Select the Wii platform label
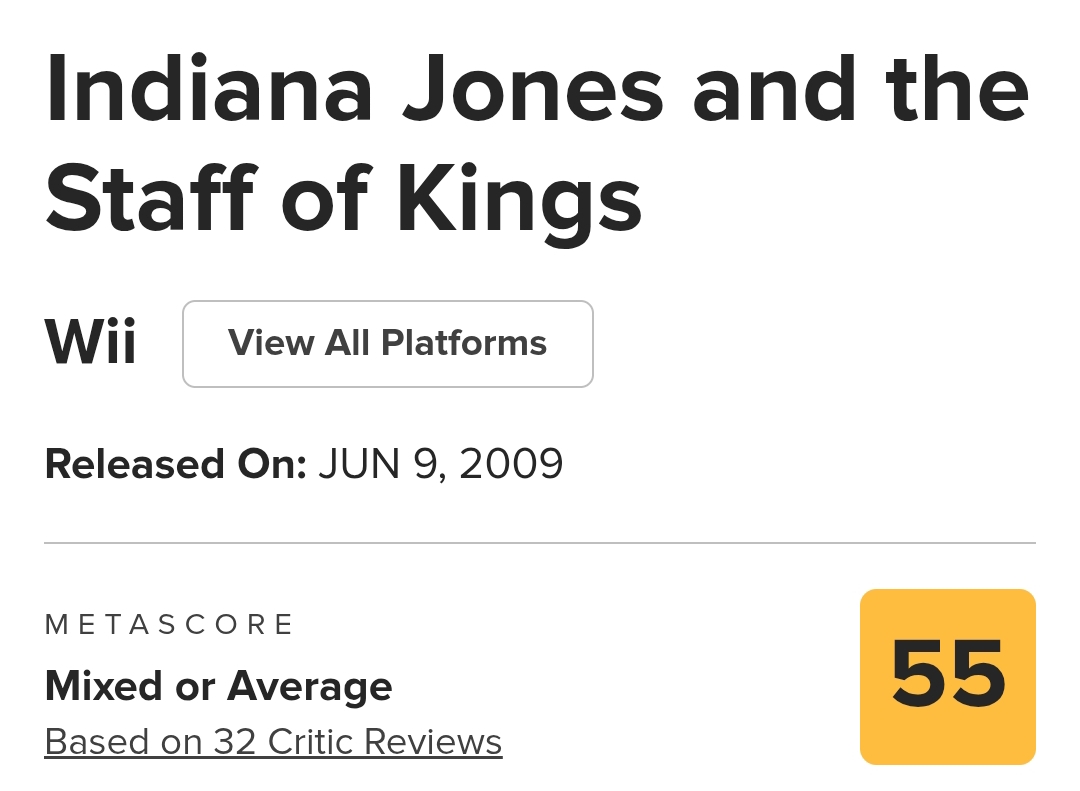This screenshot has height=791, width=1080. click(91, 343)
